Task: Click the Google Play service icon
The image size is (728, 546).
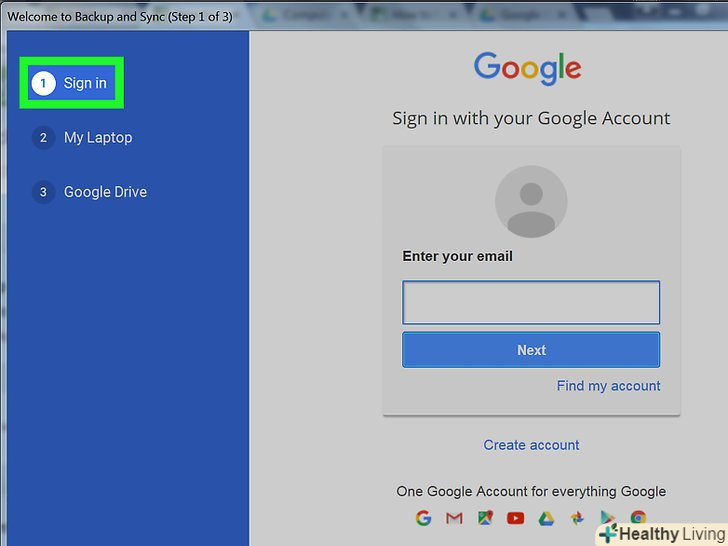Action: pyautogui.click(x=607, y=518)
